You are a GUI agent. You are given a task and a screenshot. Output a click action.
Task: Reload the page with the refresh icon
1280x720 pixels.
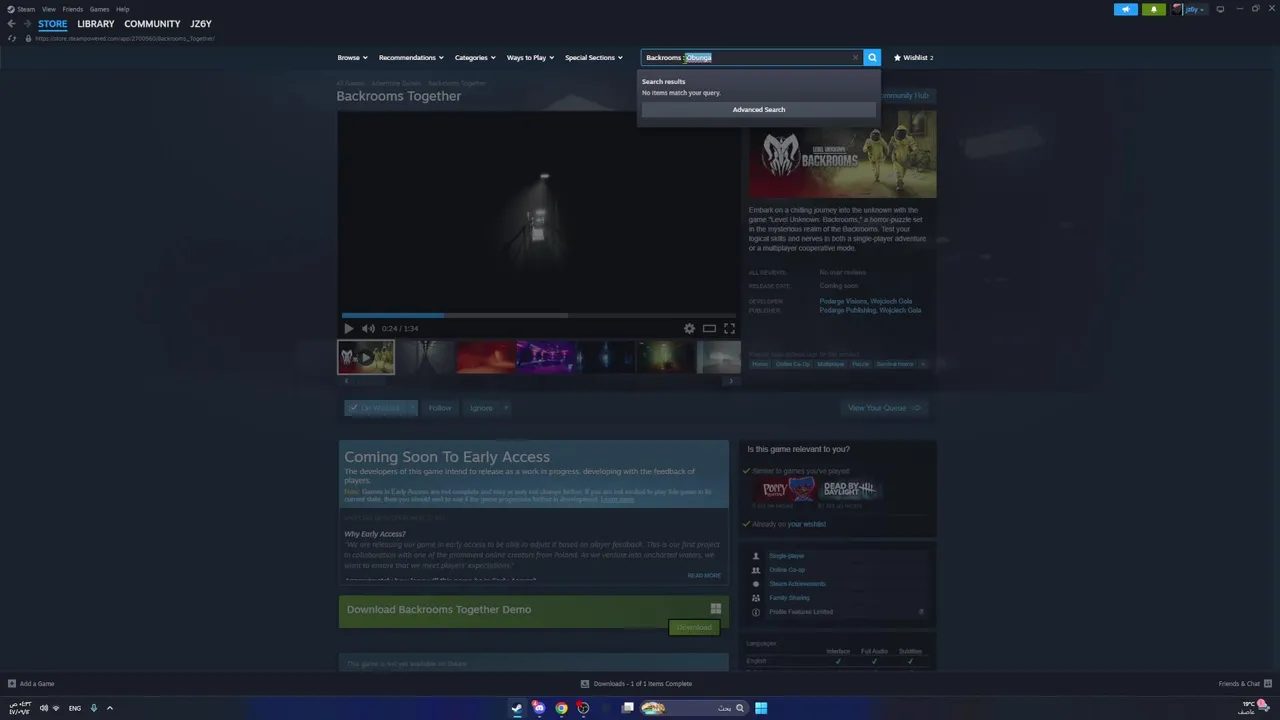point(12,38)
